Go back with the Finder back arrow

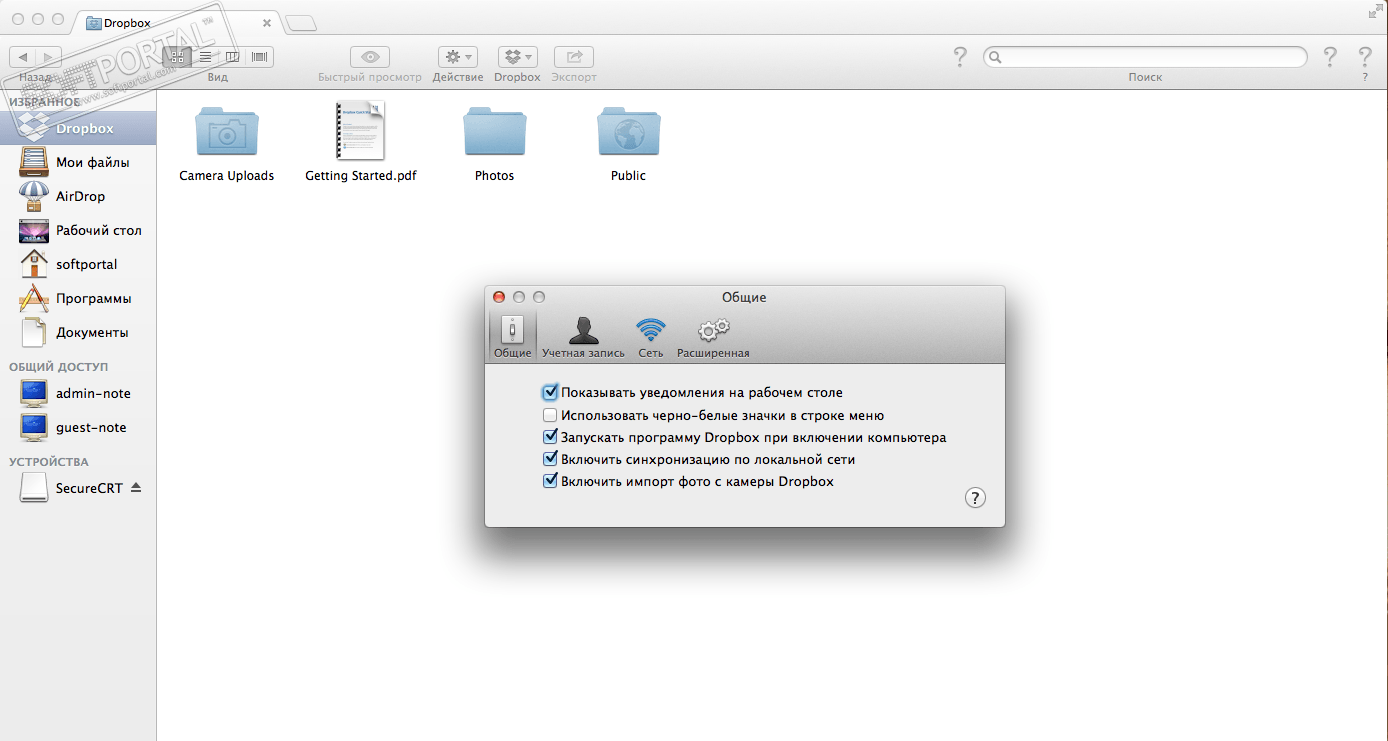(x=23, y=57)
